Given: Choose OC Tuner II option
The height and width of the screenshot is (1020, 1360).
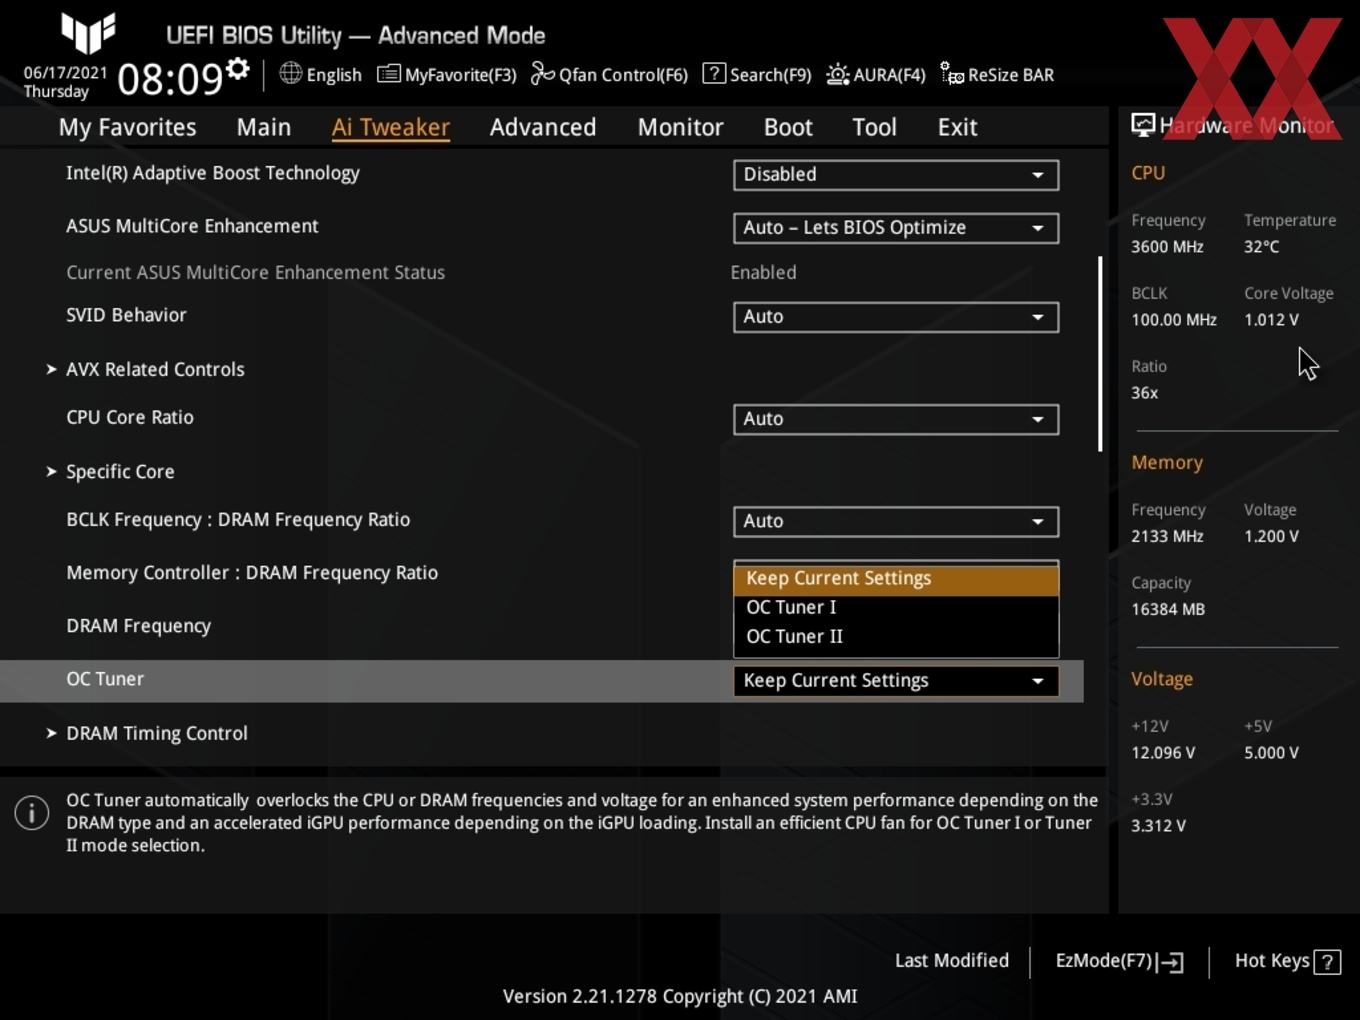Looking at the screenshot, I should pos(896,636).
